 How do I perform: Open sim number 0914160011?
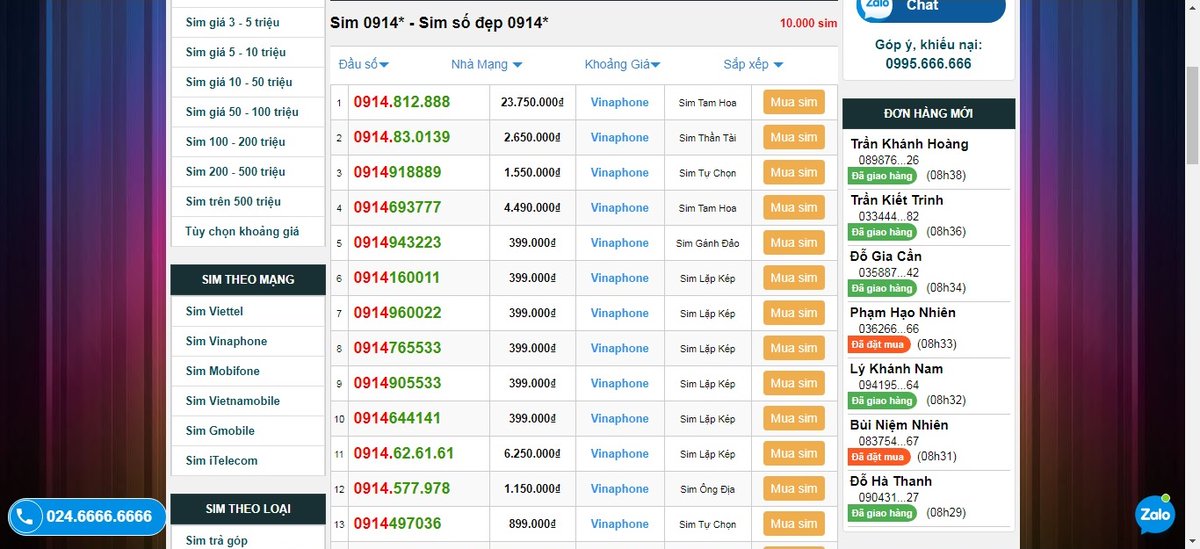click(397, 278)
